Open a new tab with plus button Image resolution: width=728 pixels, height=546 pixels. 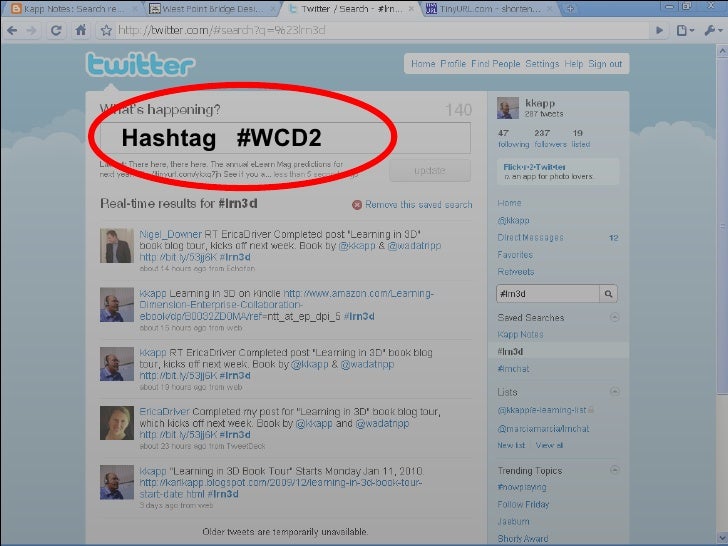(x=570, y=9)
